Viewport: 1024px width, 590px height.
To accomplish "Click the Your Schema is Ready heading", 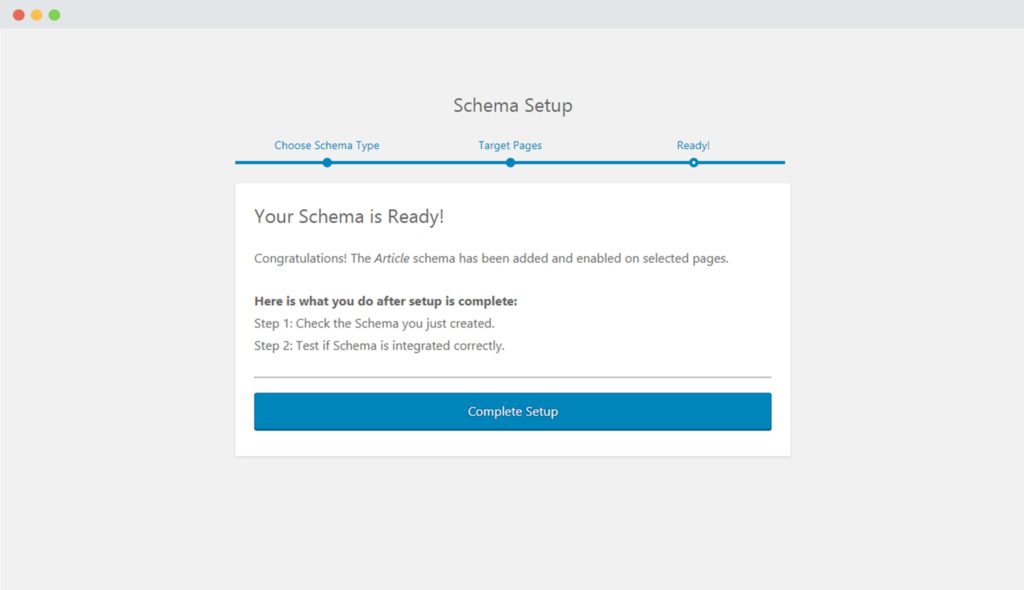I will coord(350,216).
